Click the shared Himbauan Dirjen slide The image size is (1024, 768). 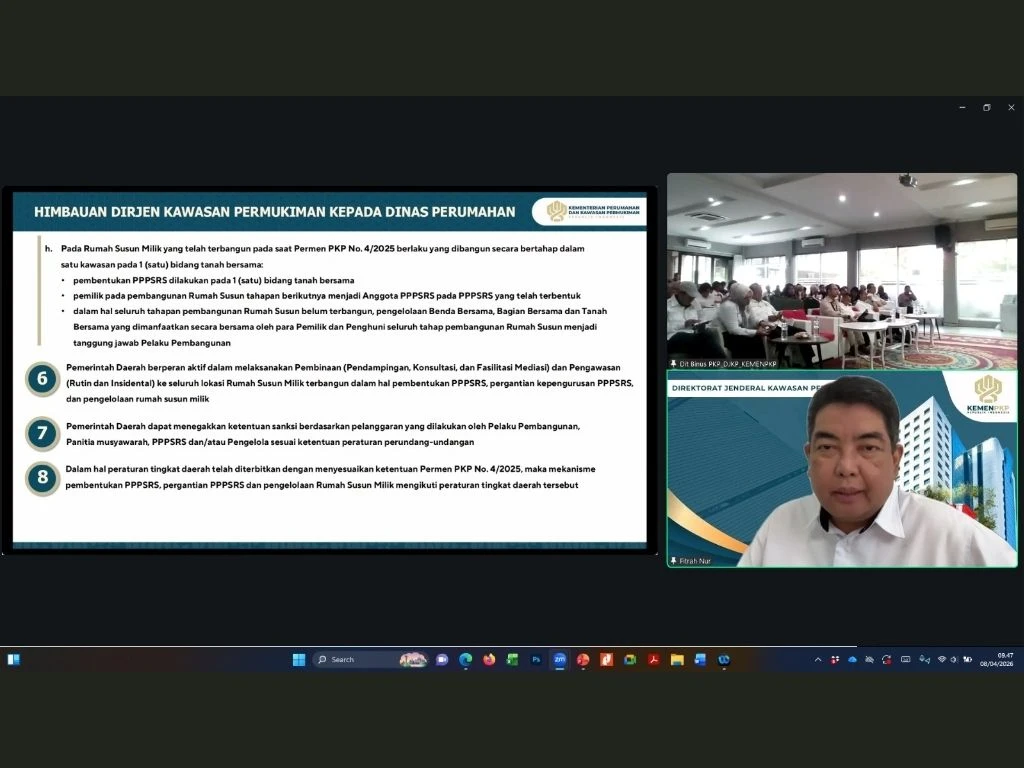tap(329, 370)
